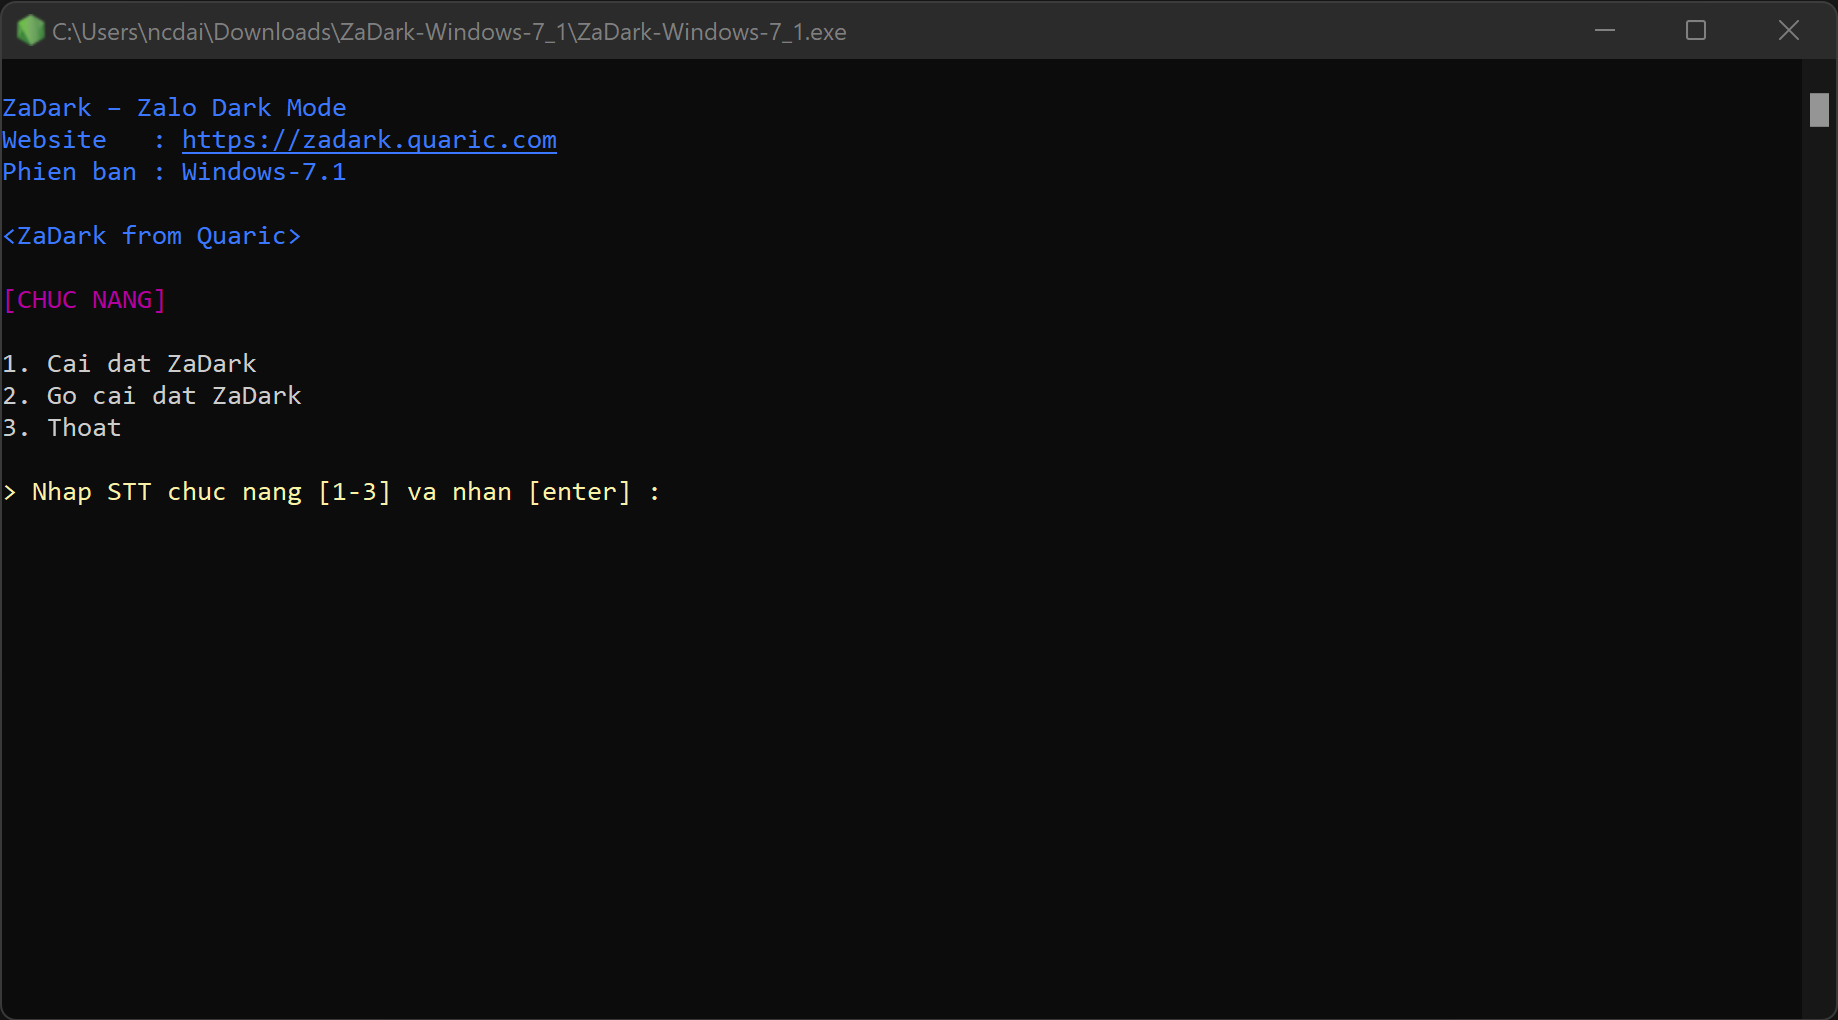Click the 'Website' label text
1838x1020 pixels.
click(54, 140)
